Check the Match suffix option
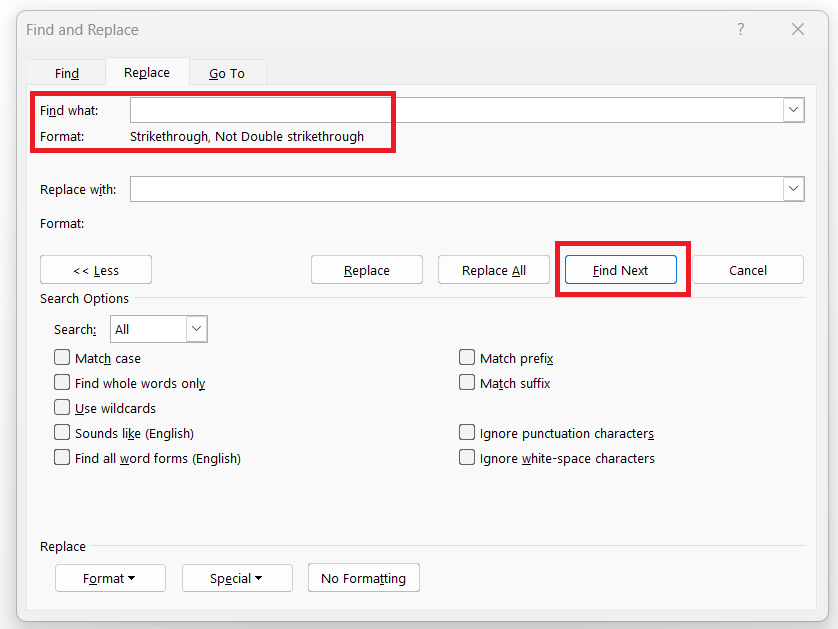Viewport: 838px width, 629px height. click(x=467, y=383)
